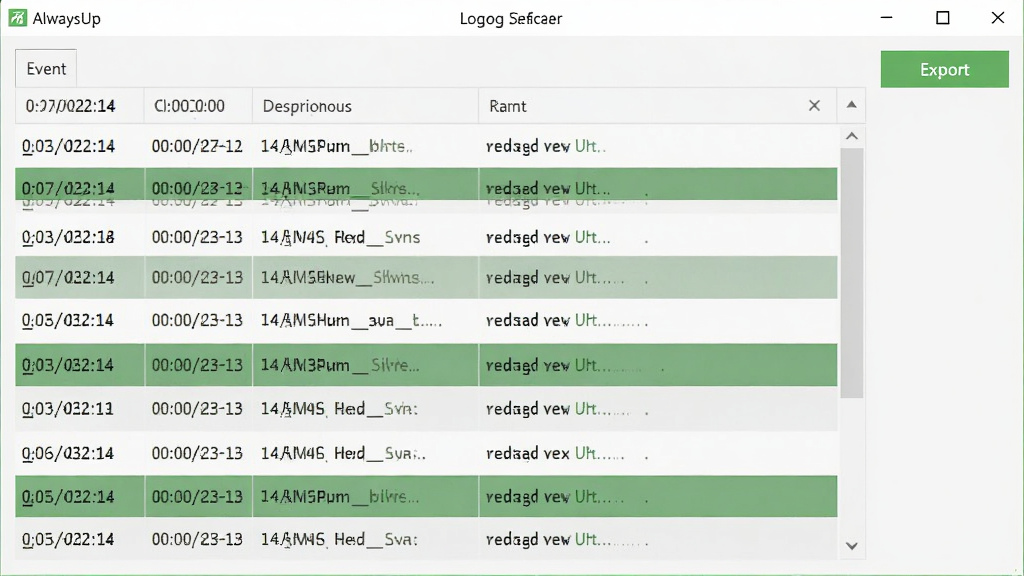The height and width of the screenshot is (576, 1024).
Task: Click the description 14AMSHum__sua__t....
Action: coord(351,321)
